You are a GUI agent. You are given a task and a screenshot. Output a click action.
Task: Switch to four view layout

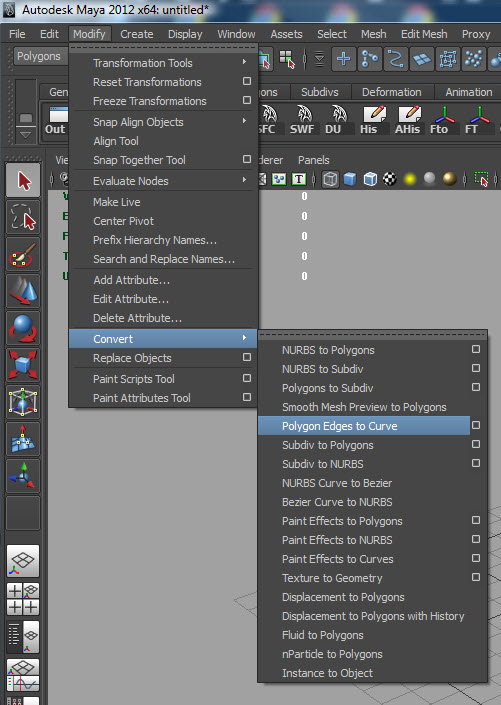23,599
